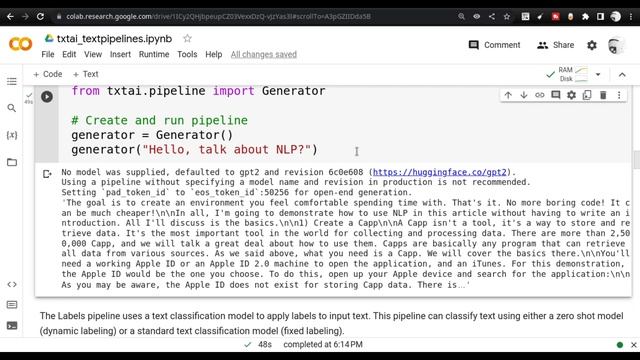Screen dimensions: 640x360
Task: Click the Colab CO logo
Action: click(20, 44)
